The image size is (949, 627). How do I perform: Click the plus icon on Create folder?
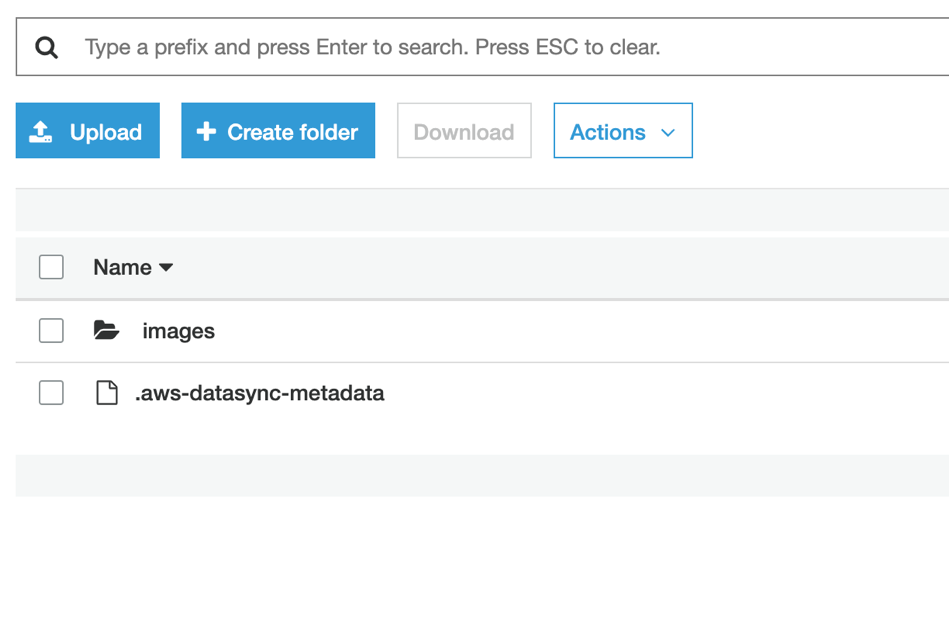pyautogui.click(x=206, y=131)
